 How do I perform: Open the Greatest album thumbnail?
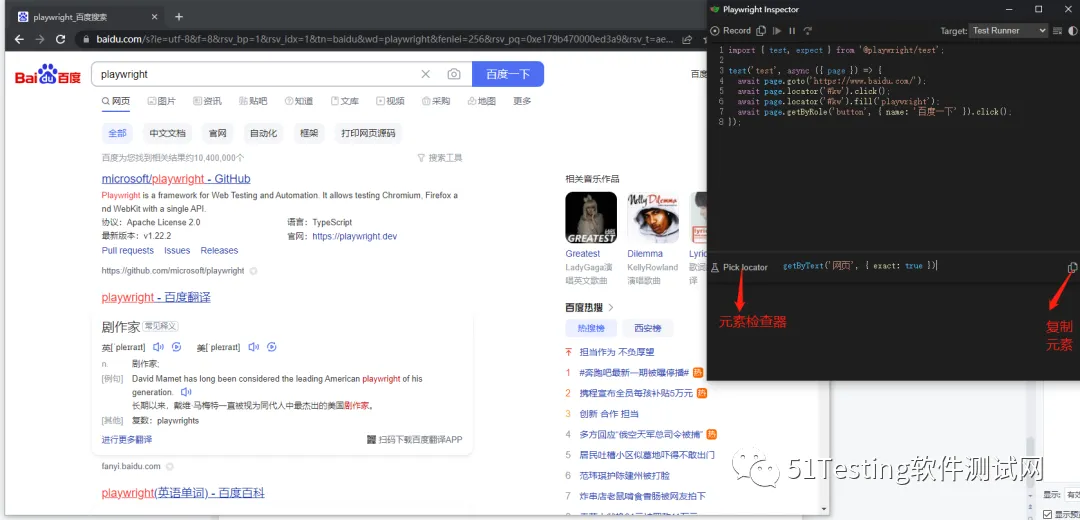point(591,218)
